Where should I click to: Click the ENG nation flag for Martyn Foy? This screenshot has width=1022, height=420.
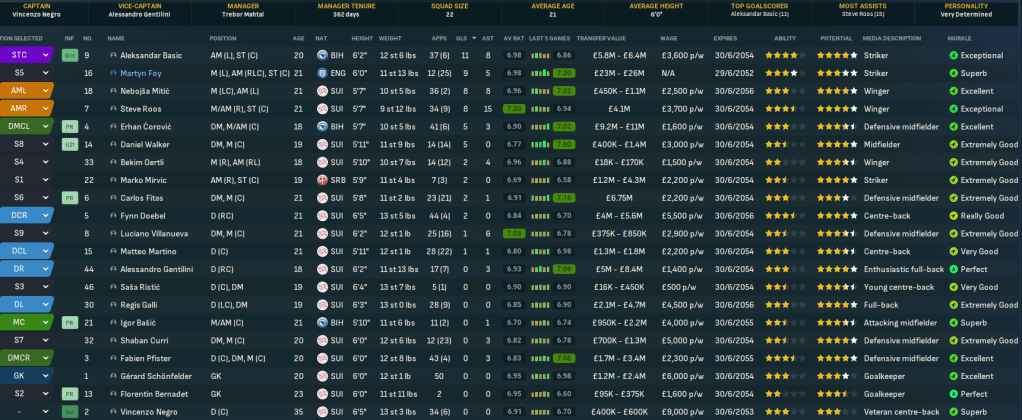click(322, 74)
